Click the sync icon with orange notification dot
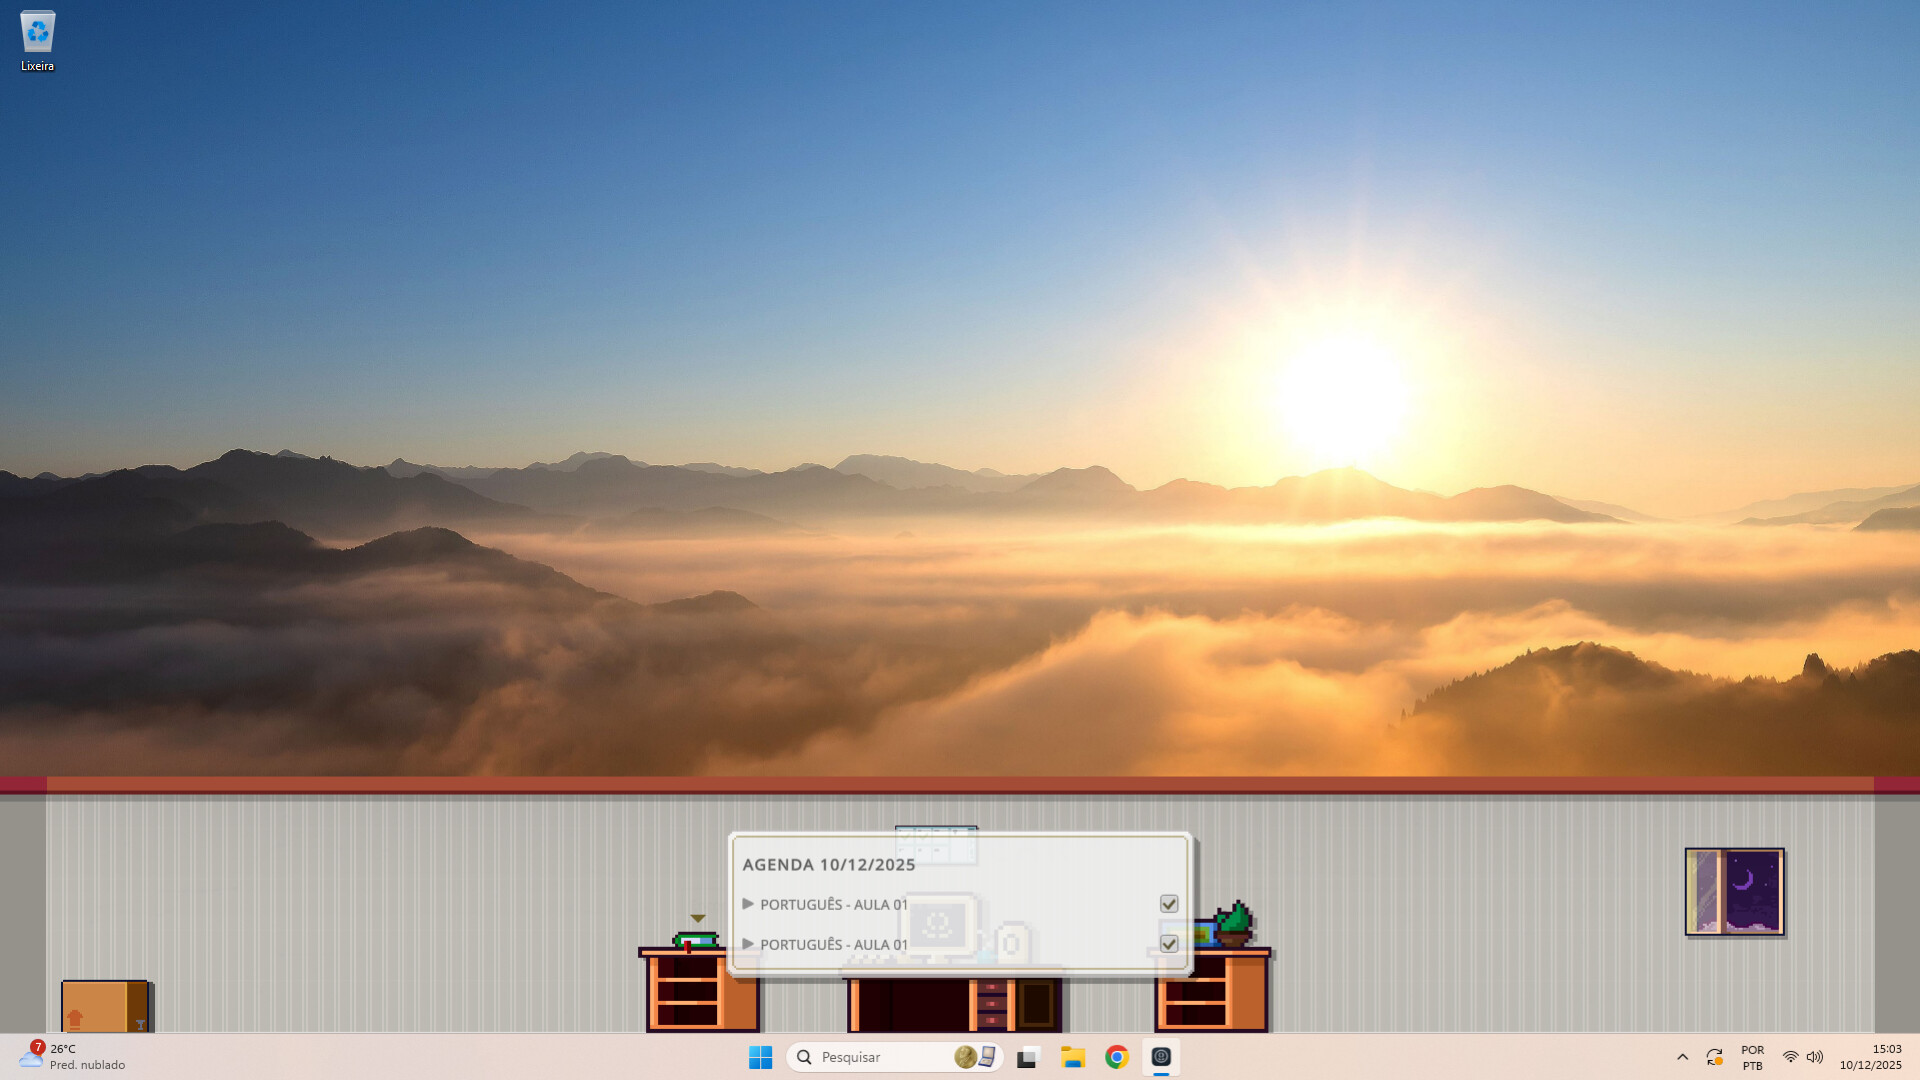Screen dimensions: 1920x1080 (x=1715, y=1057)
